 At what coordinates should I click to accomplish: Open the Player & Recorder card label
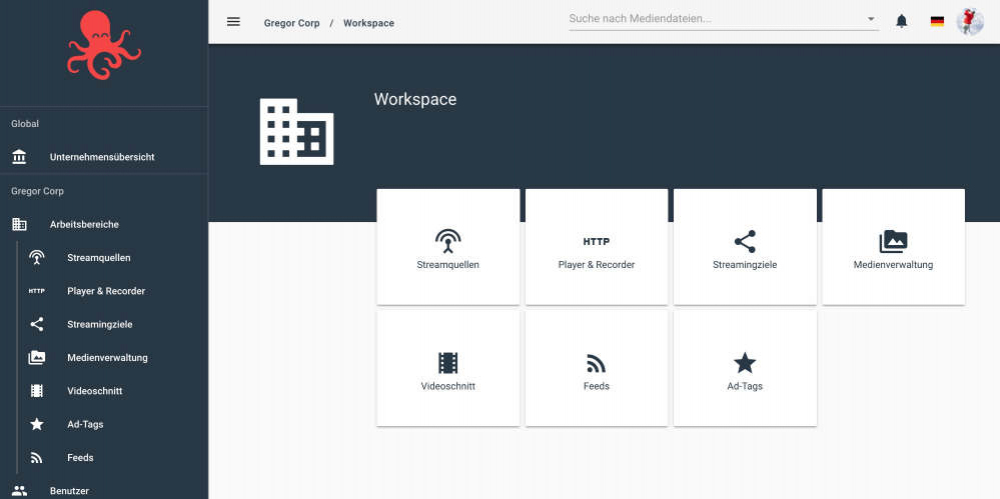coord(596,265)
